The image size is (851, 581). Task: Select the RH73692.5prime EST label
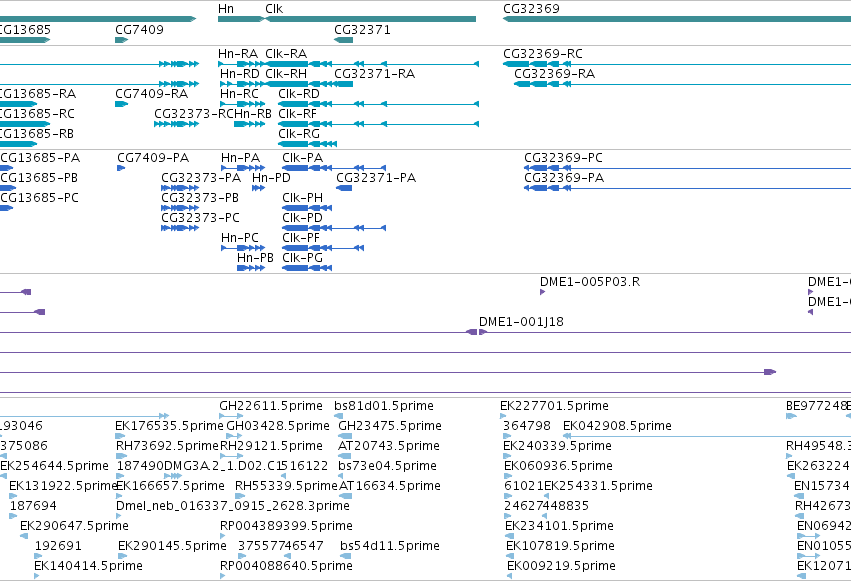[167, 446]
